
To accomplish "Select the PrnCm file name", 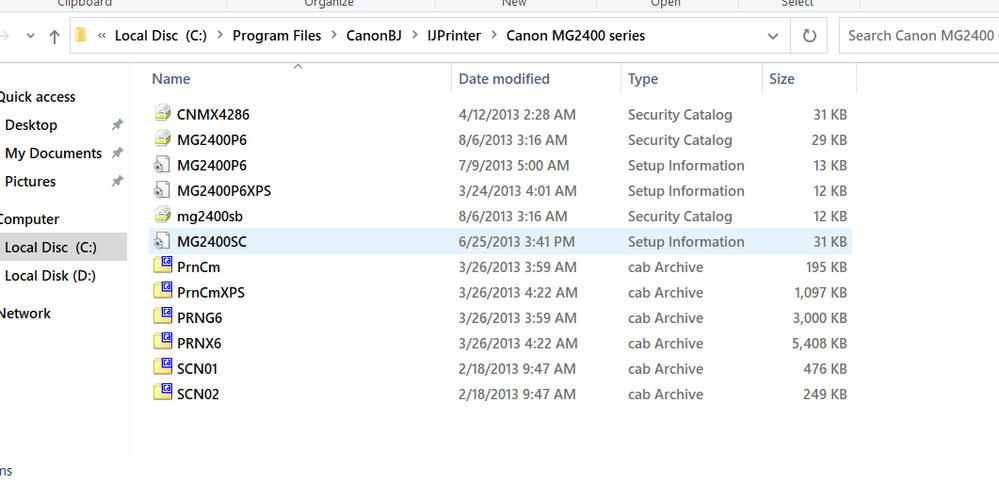I will (199, 267).
